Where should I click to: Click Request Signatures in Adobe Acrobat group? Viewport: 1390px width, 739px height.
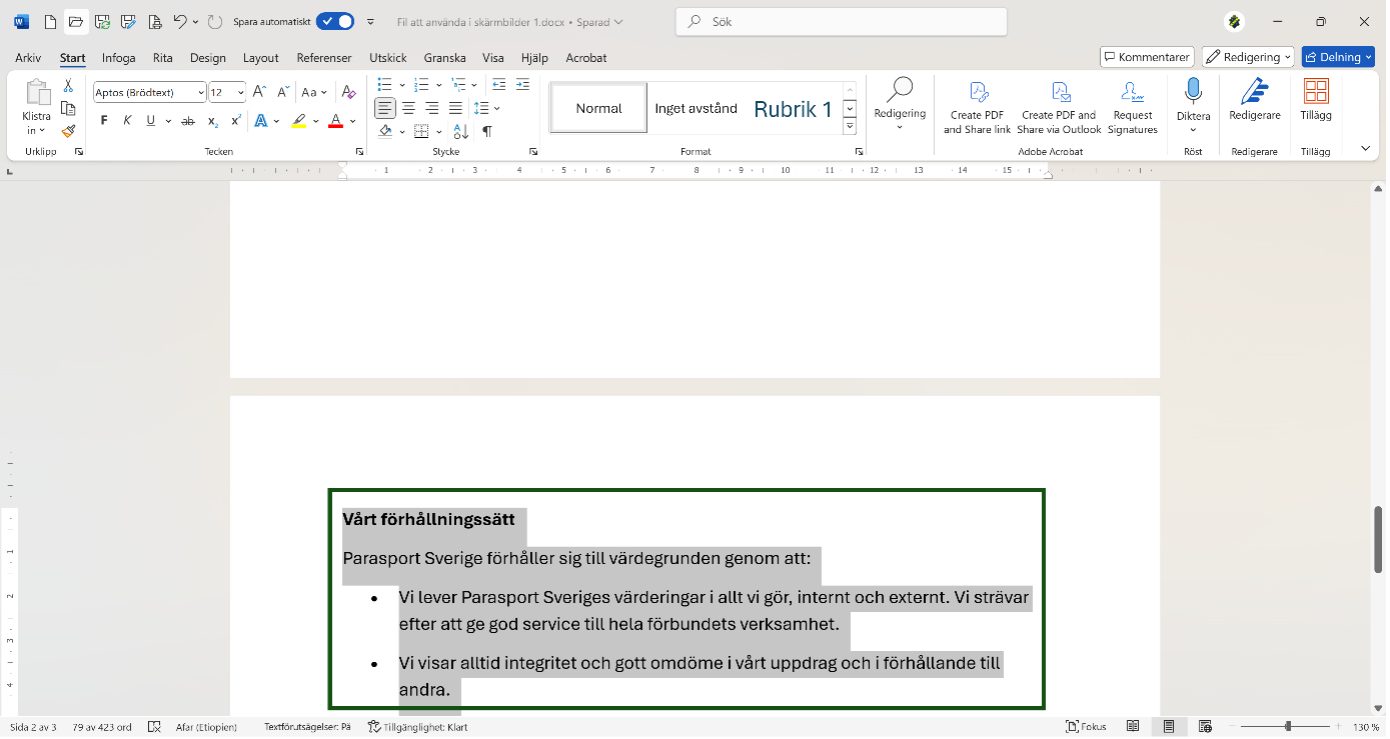[1132, 108]
